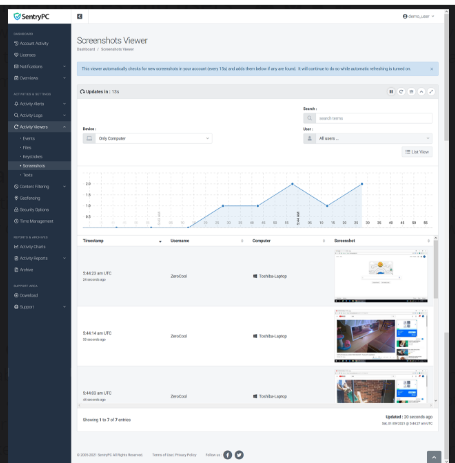Click the table's vertical scrollbar

click(x=436, y=269)
